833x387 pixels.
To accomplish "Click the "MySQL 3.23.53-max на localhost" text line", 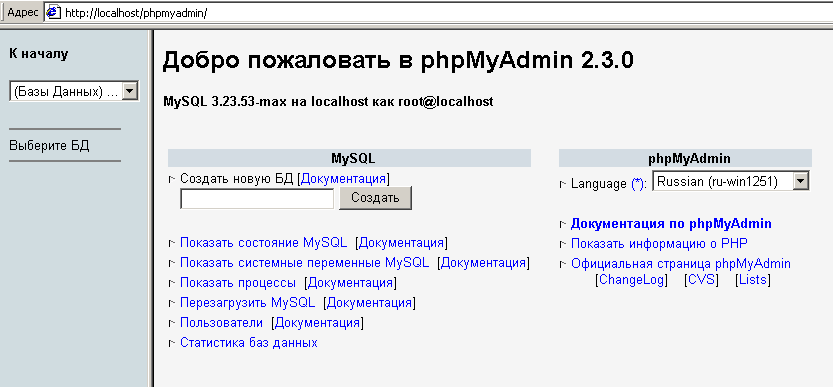I will [328, 102].
